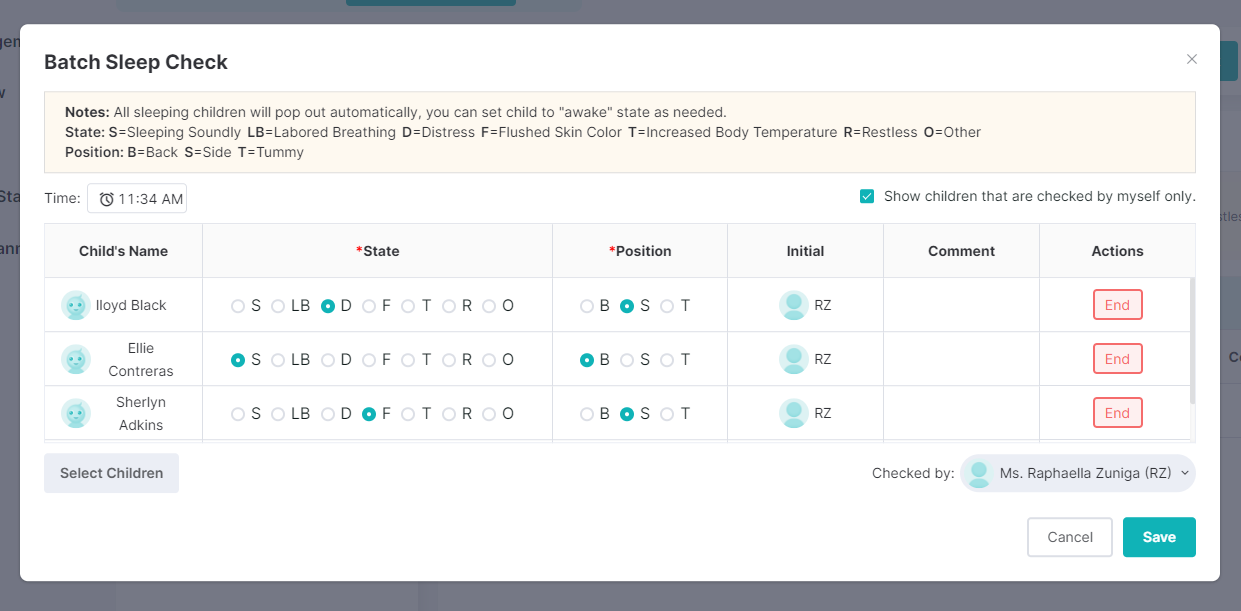Viewport: 1241px width, 611px height.
Task: Click RZ initial avatar in Sherlyn Adkins row
Action: pos(794,413)
